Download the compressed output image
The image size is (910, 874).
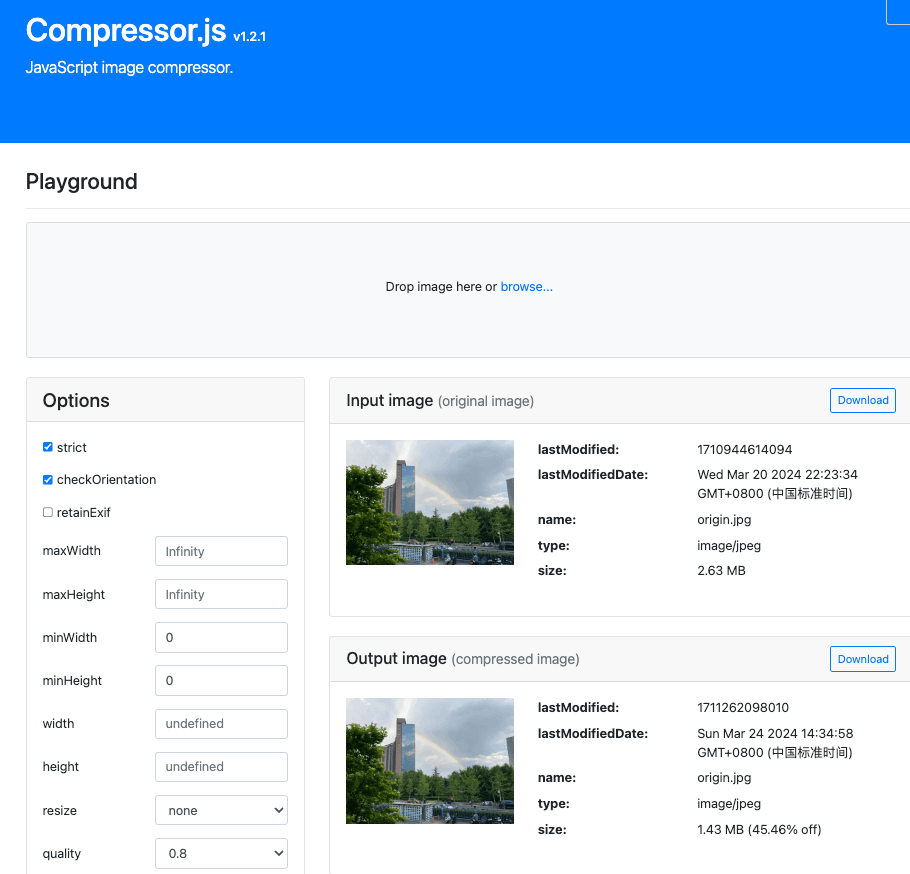coord(862,659)
